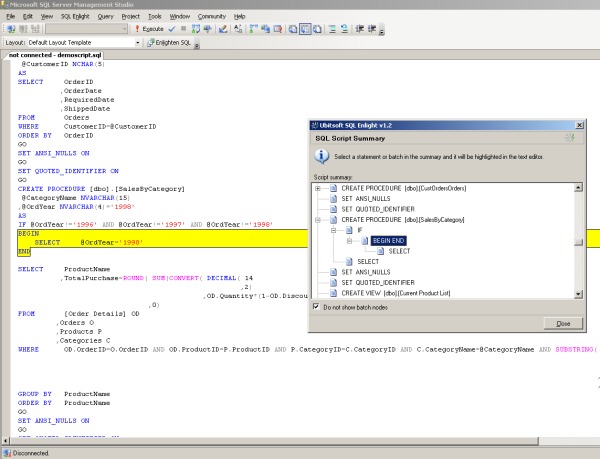Open the Query menu

106,16
